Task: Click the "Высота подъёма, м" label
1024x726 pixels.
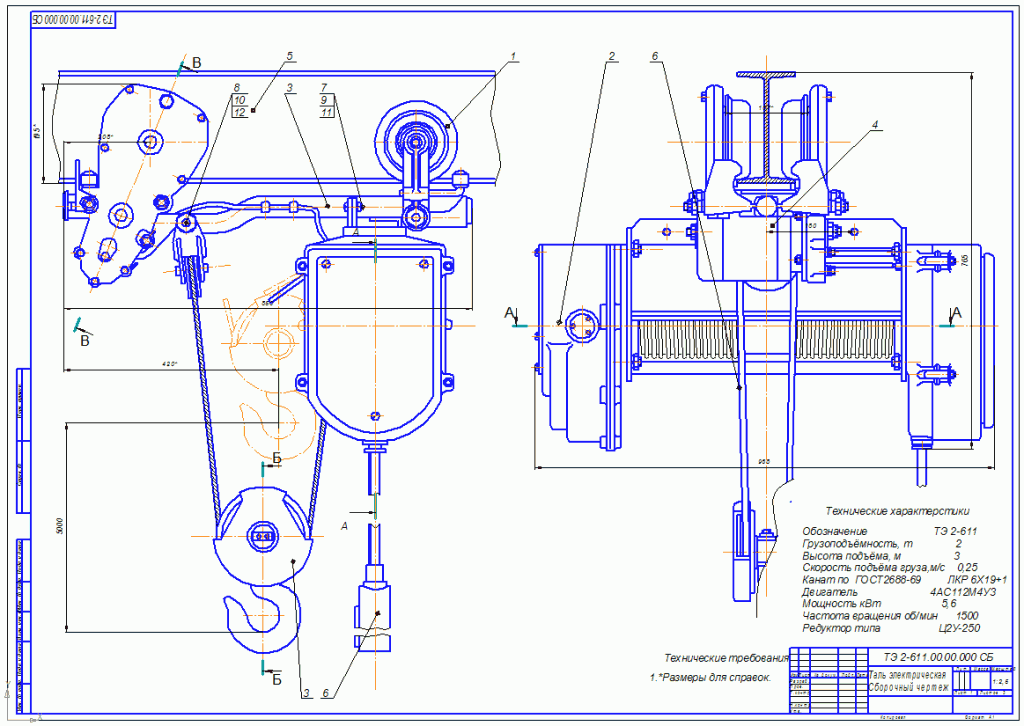Action: (852, 556)
